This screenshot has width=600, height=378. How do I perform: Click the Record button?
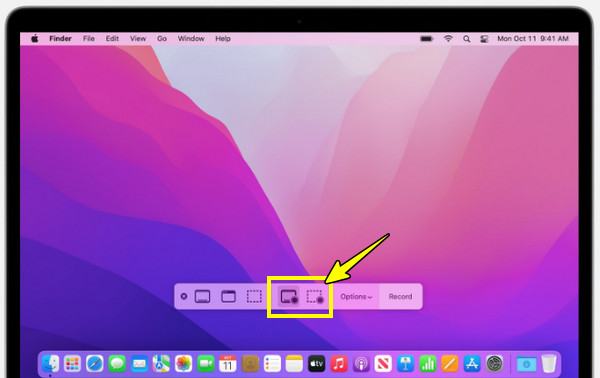click(400, 297)
